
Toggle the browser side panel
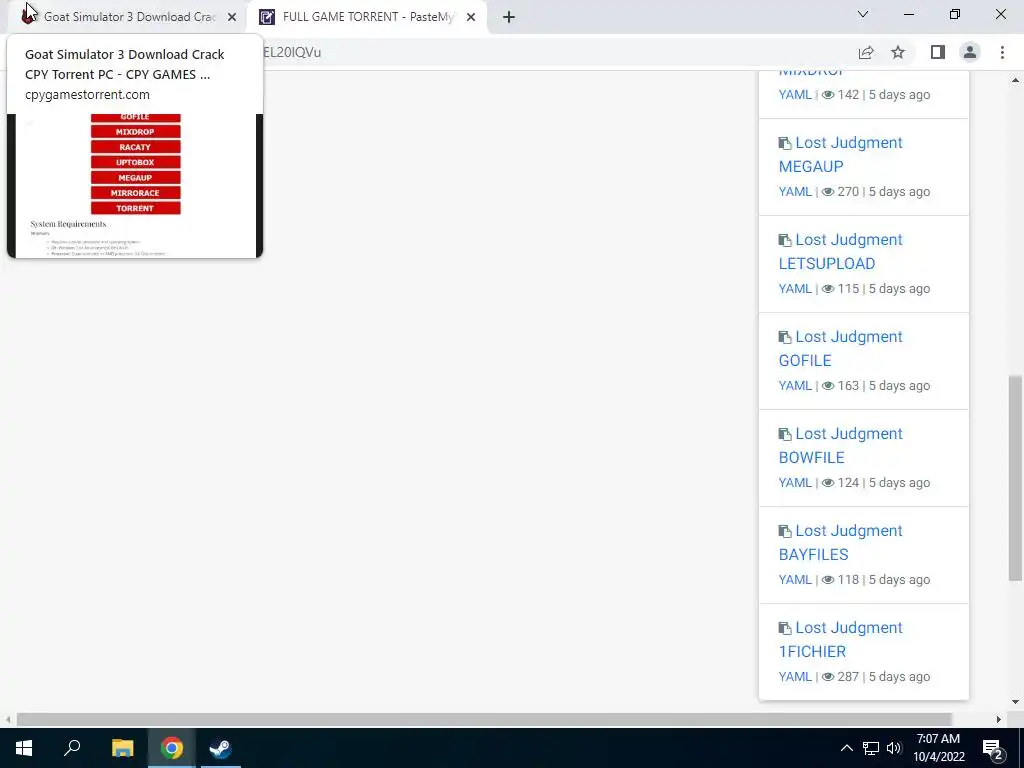point(938,52)
